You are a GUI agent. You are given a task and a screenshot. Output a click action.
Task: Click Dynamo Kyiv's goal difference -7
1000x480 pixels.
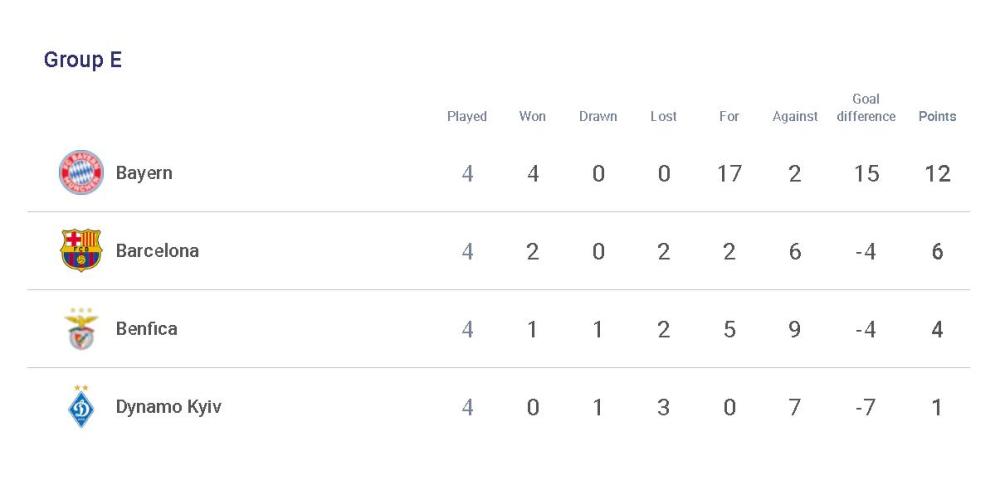click(865, 407)
